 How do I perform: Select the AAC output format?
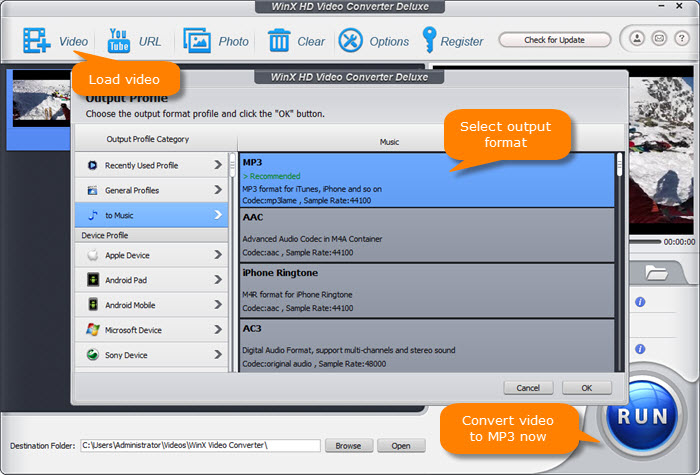tap(427, 235)
